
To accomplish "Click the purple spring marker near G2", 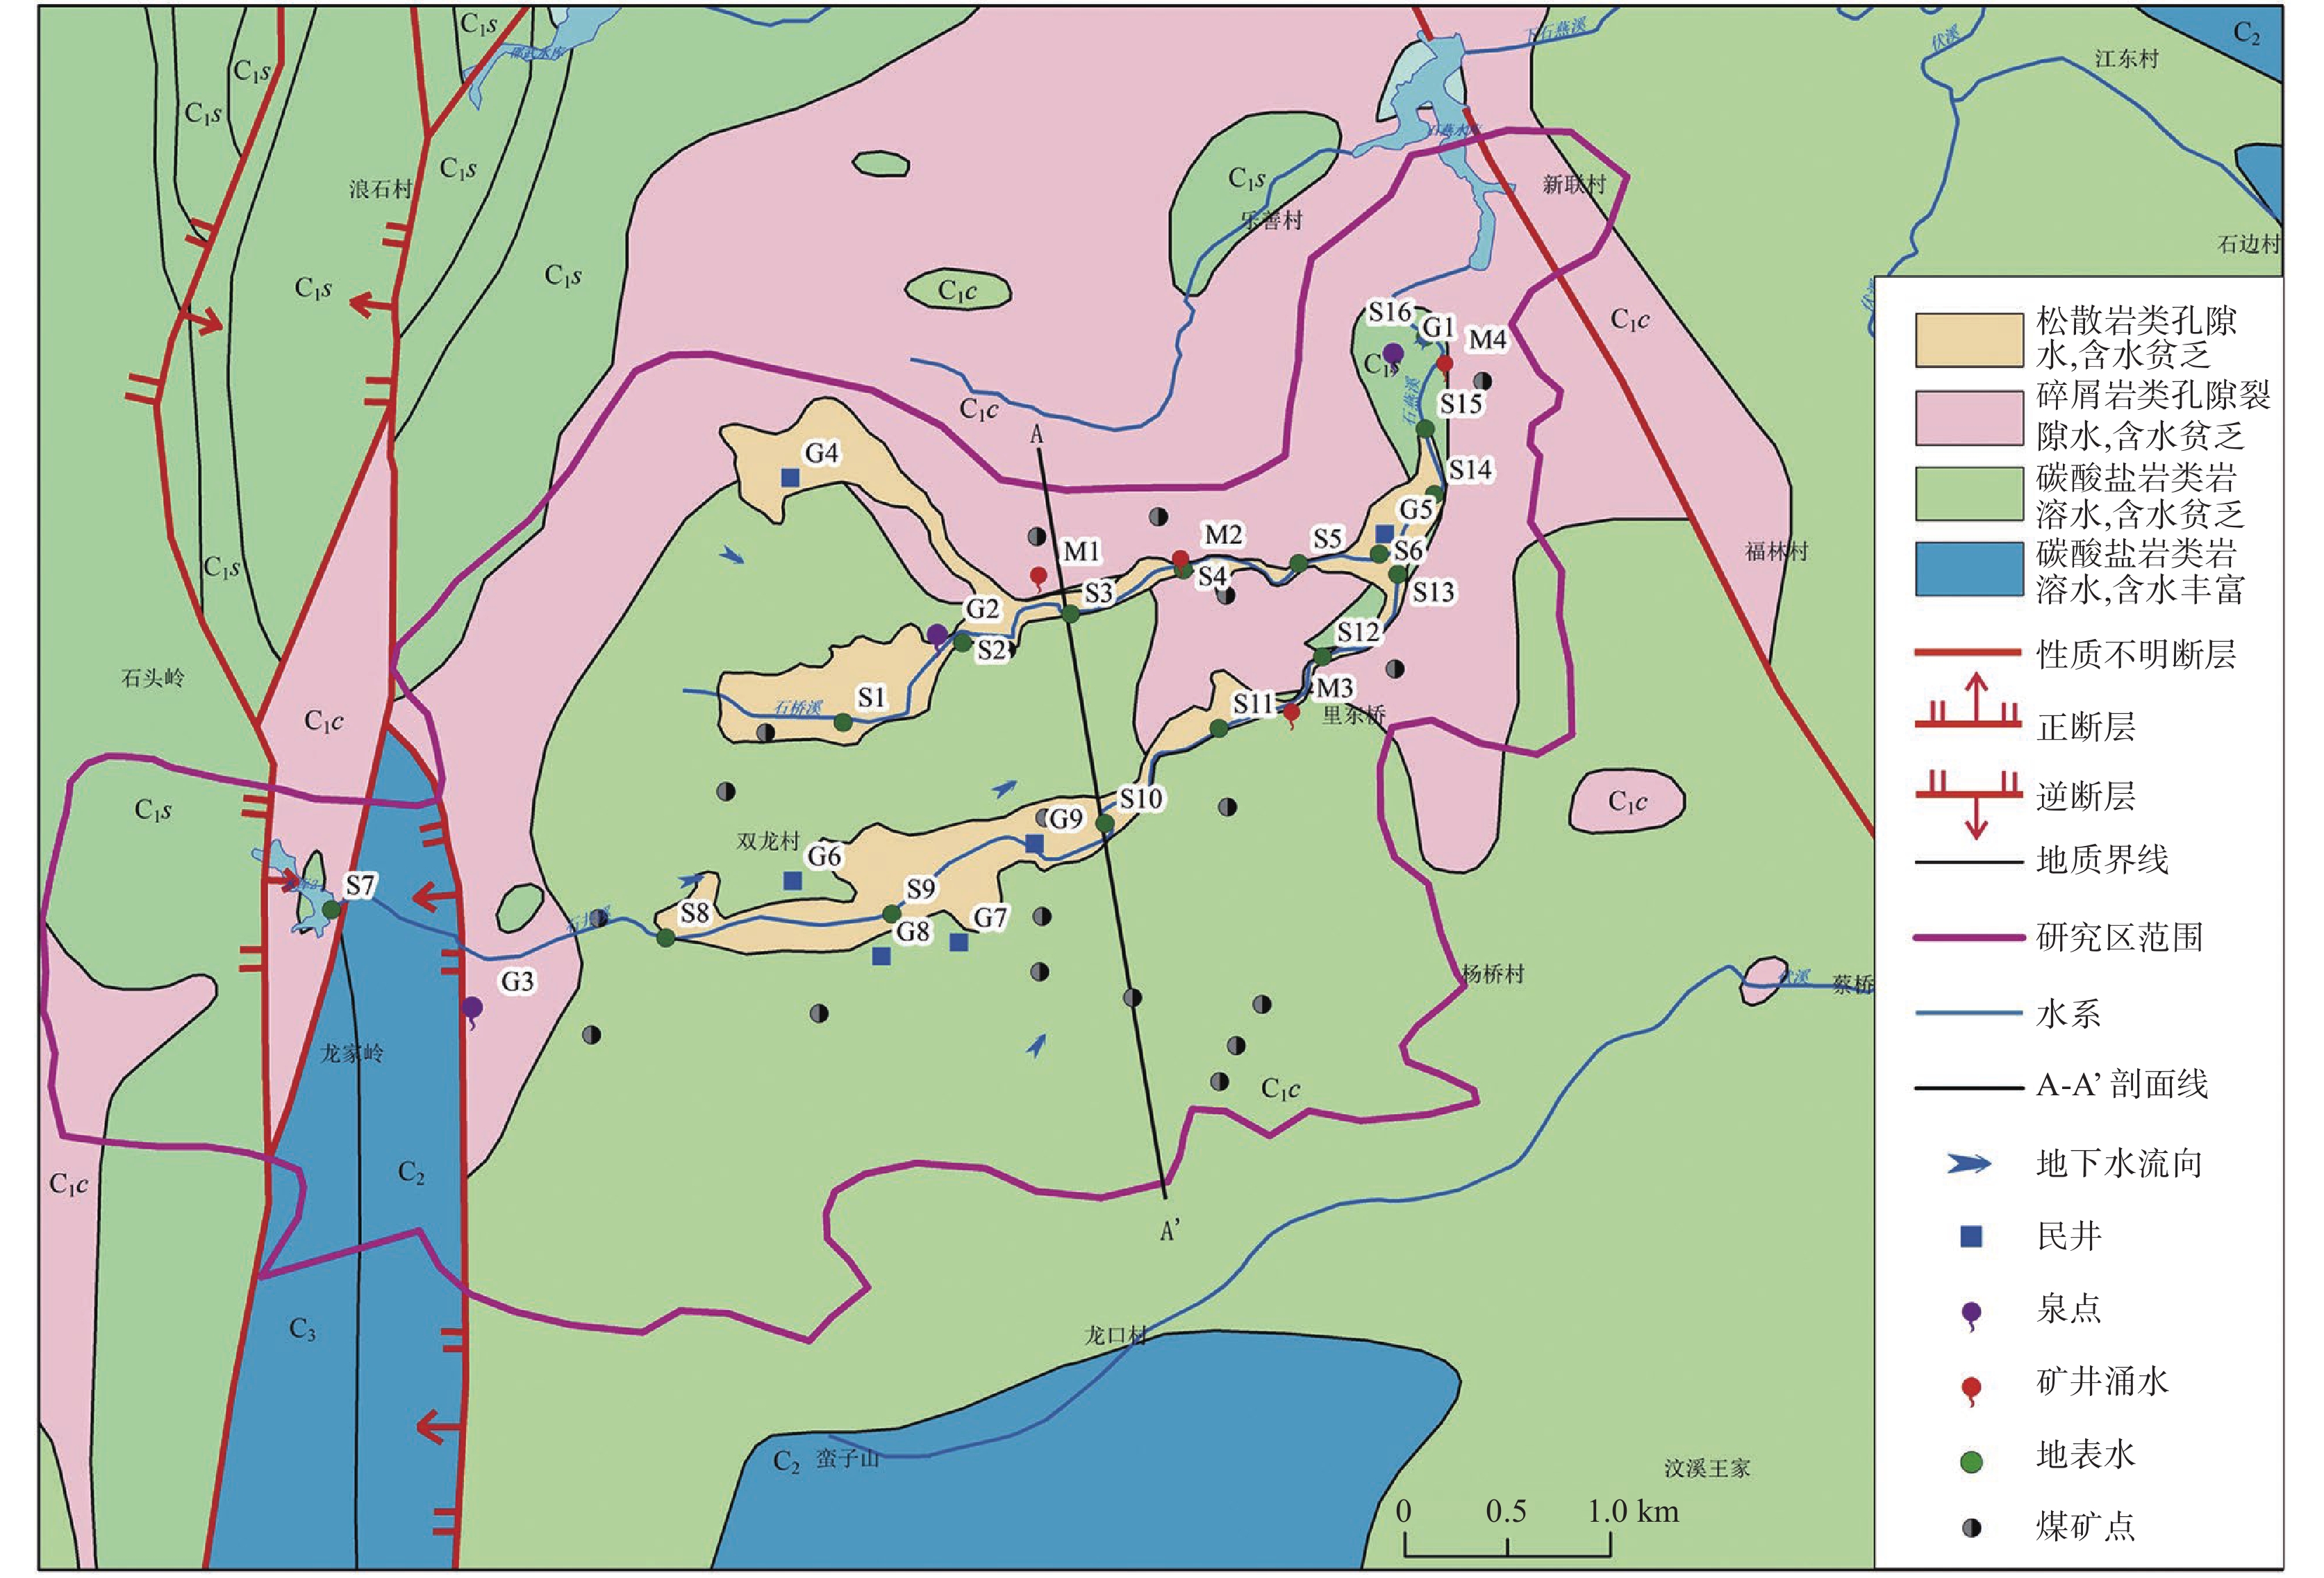I will [x=937, y=634].
